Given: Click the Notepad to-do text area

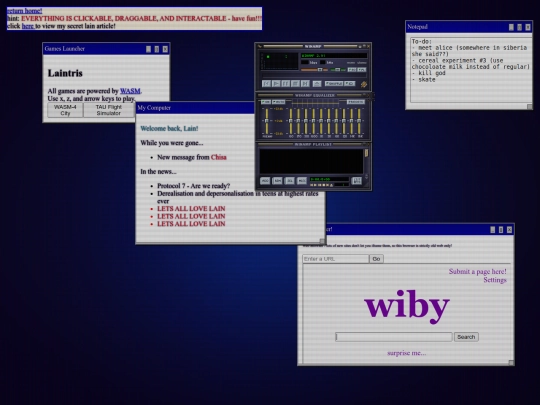Looking at the screenshot, I should coord(470,70).
